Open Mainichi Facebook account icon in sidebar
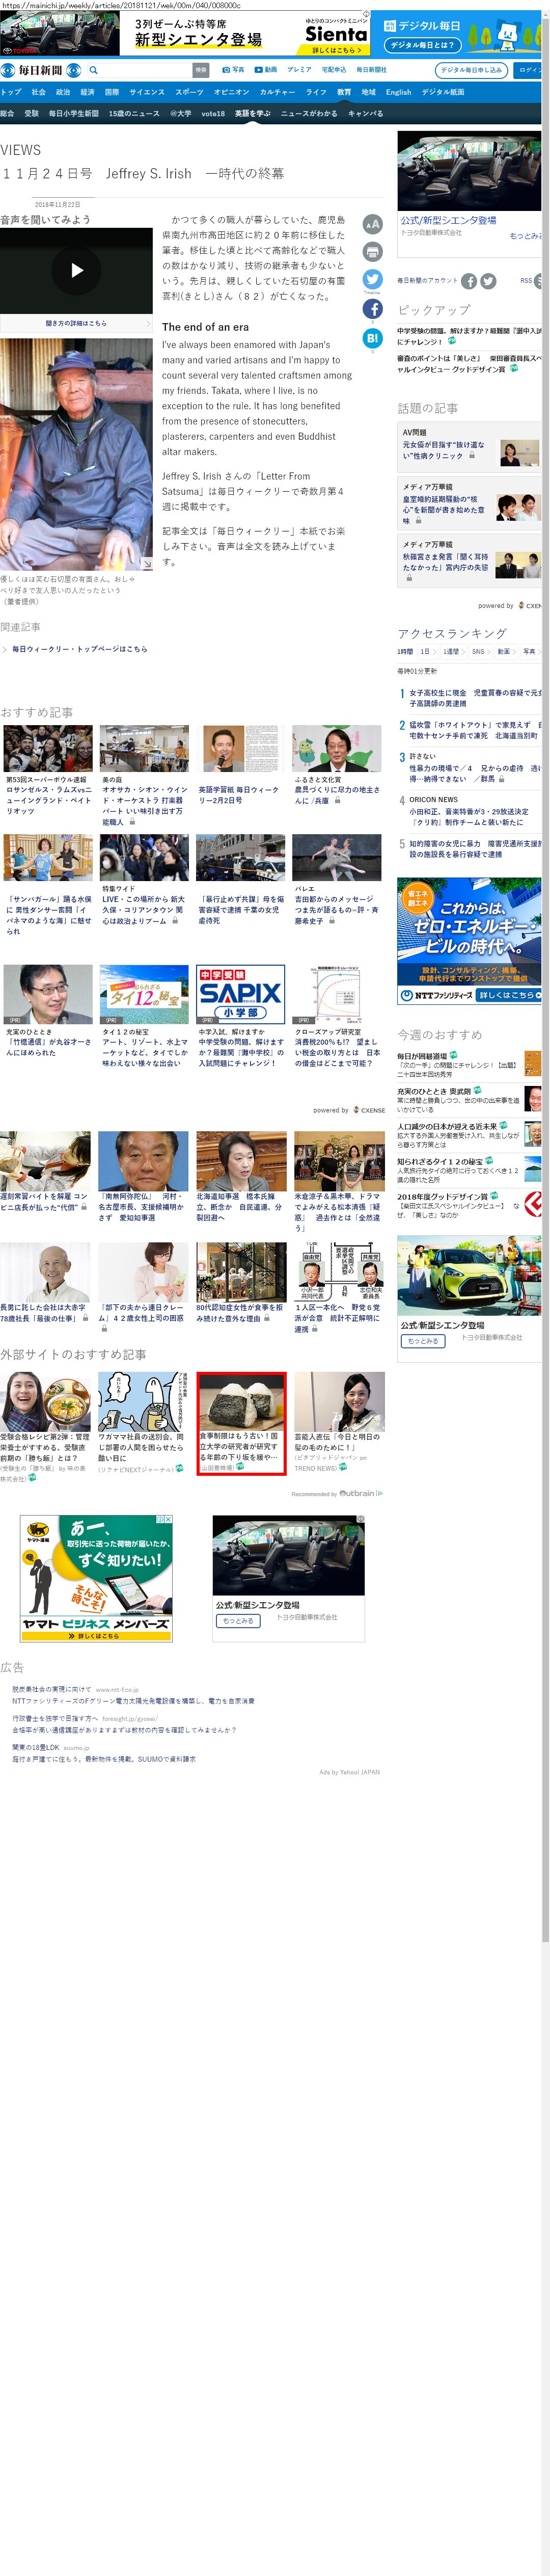Image resolution: width=550 pixels, height=2576 pixels. coord(469,282)
